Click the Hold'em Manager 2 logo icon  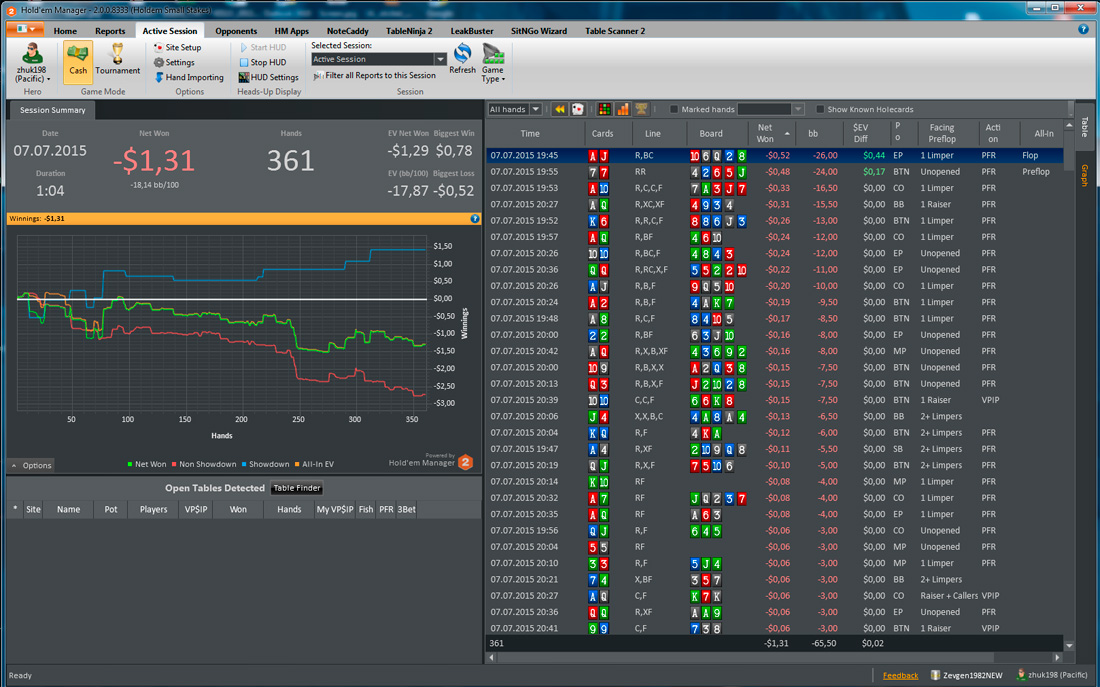pyautogui.click(x=466, y=462)
